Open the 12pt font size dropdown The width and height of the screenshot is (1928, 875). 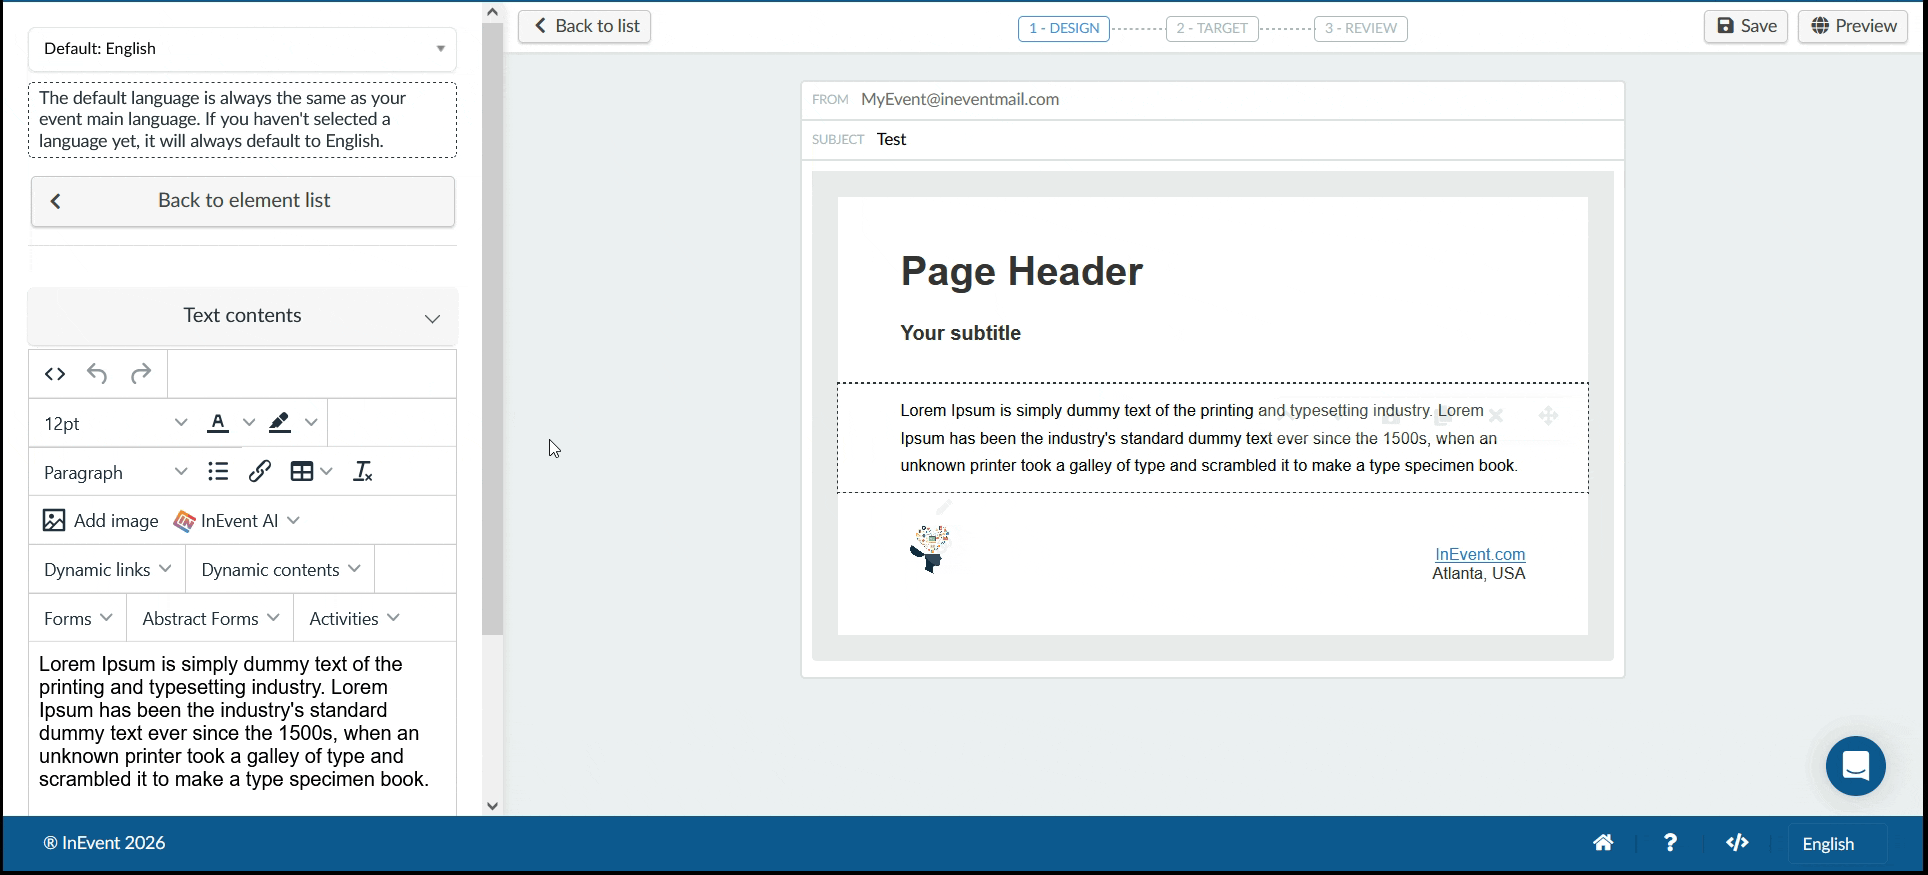click(115, 423)
